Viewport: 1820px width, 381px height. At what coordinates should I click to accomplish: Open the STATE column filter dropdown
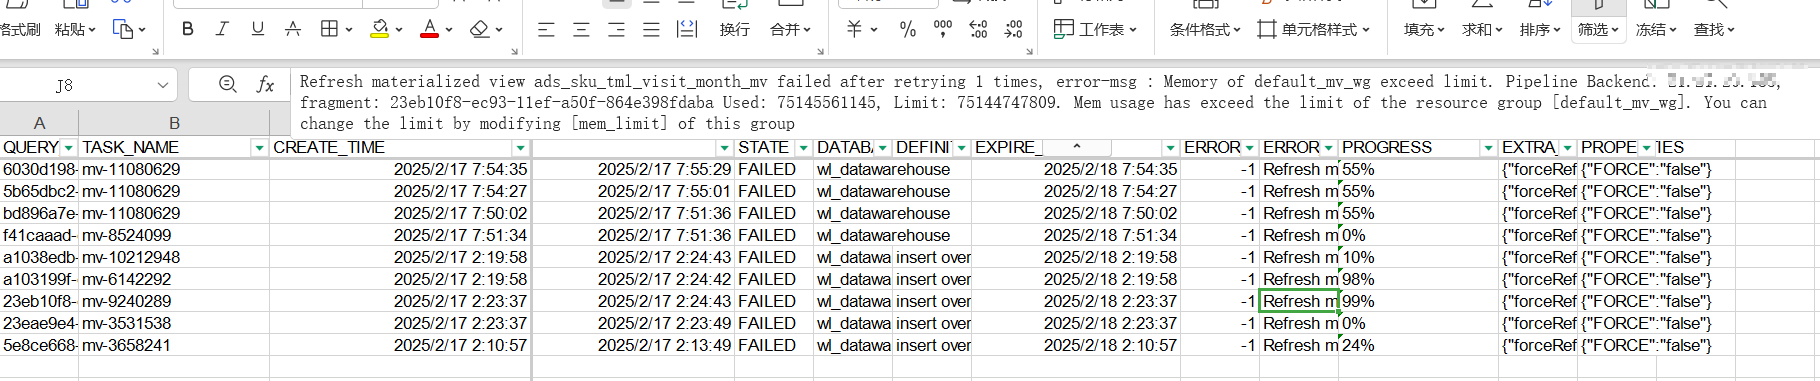[803, 148]
